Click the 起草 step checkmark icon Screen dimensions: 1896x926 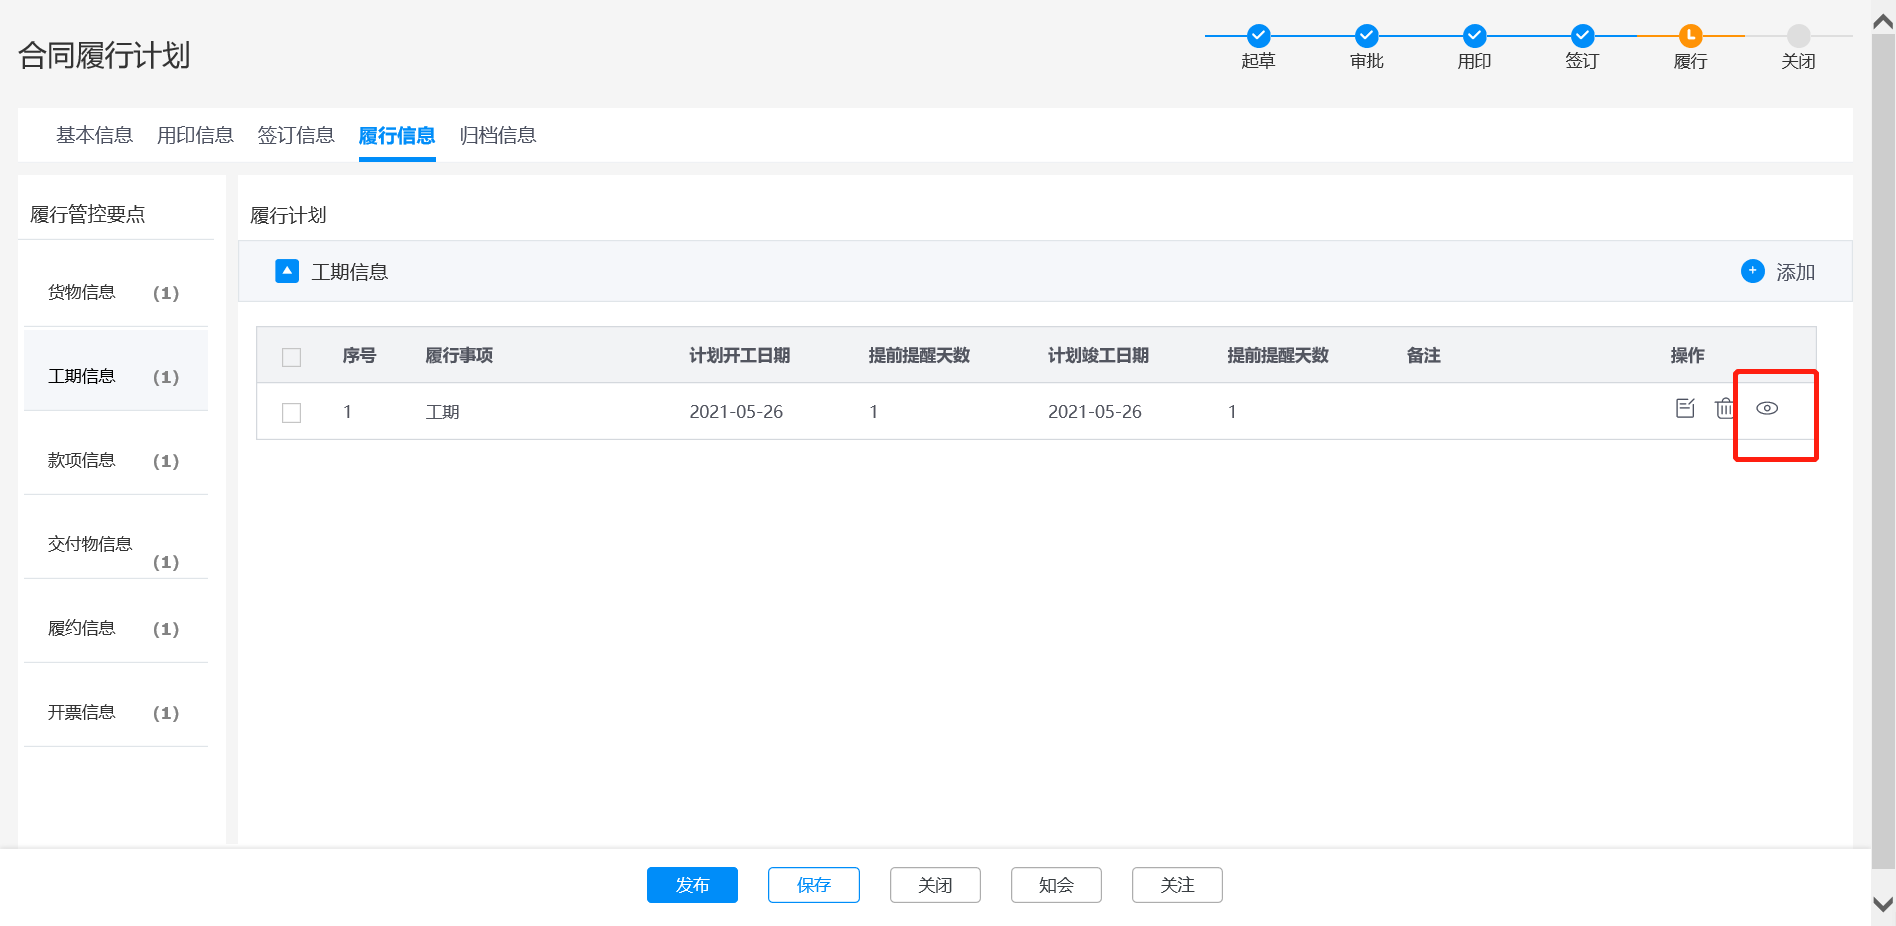[1258, 36]
